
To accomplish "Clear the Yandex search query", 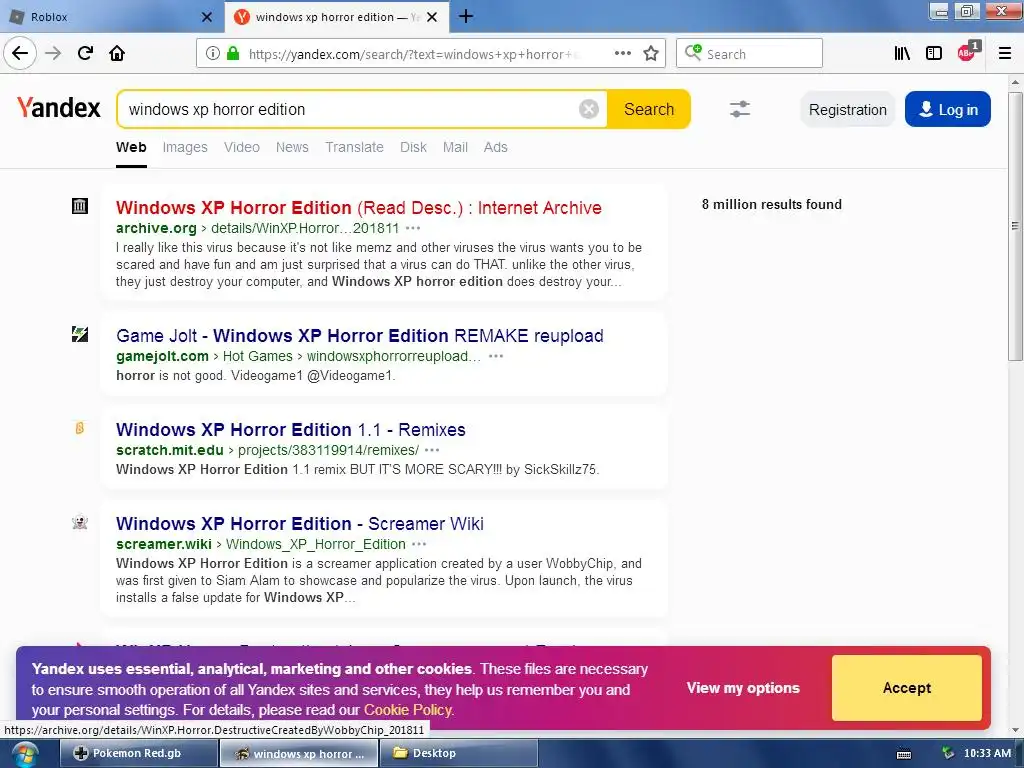I will 588,109.
